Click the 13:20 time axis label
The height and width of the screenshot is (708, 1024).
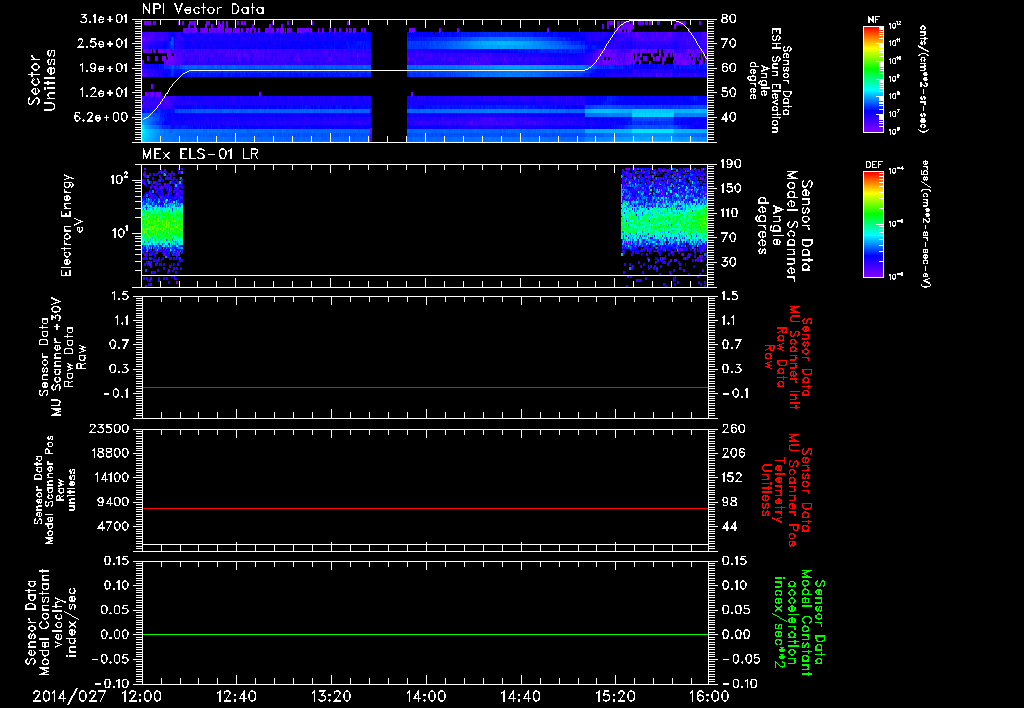point(331,696)
